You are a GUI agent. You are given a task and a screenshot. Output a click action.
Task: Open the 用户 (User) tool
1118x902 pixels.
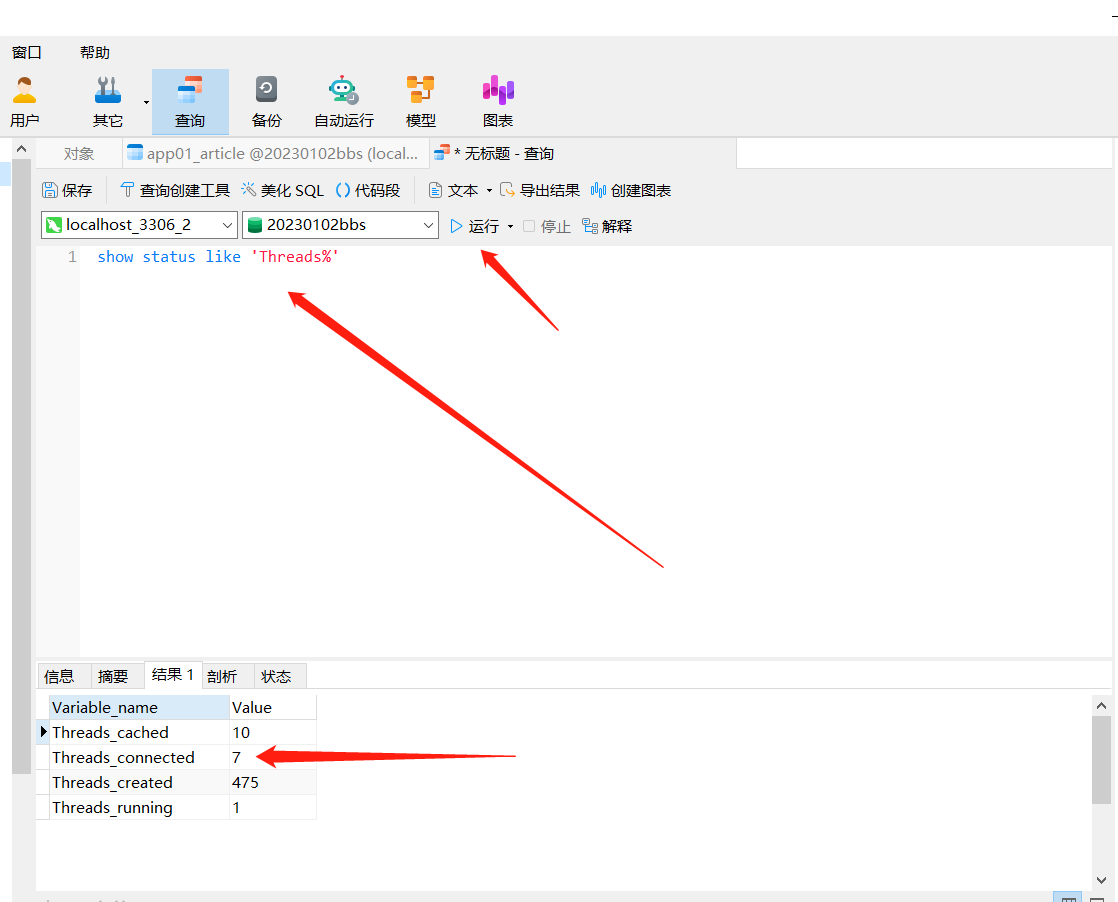pos(24,101)
